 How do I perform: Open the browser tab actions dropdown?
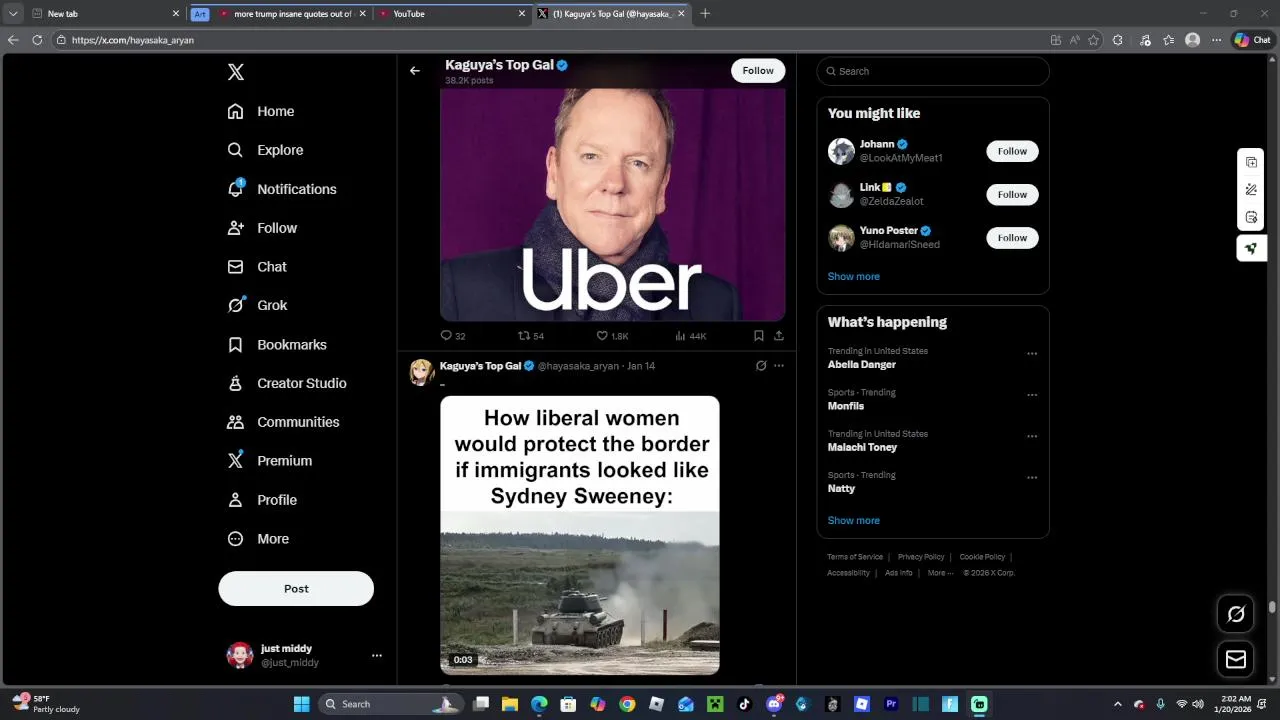coord(13,14)
